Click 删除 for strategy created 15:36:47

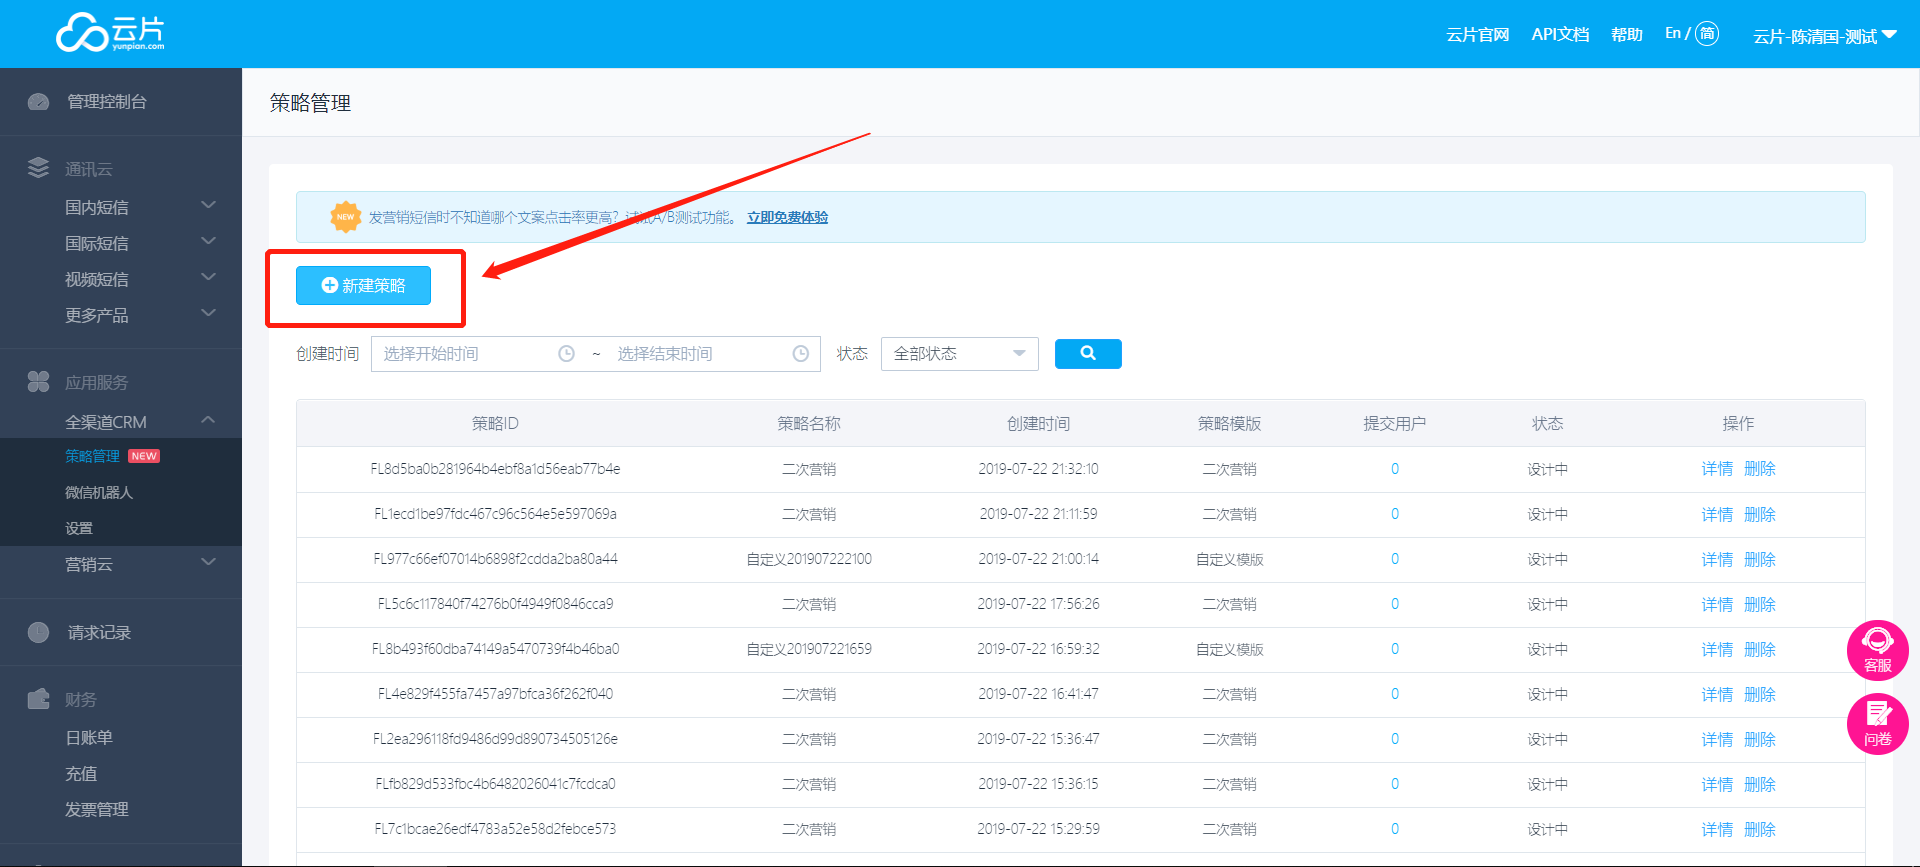tap(1760, 740)
